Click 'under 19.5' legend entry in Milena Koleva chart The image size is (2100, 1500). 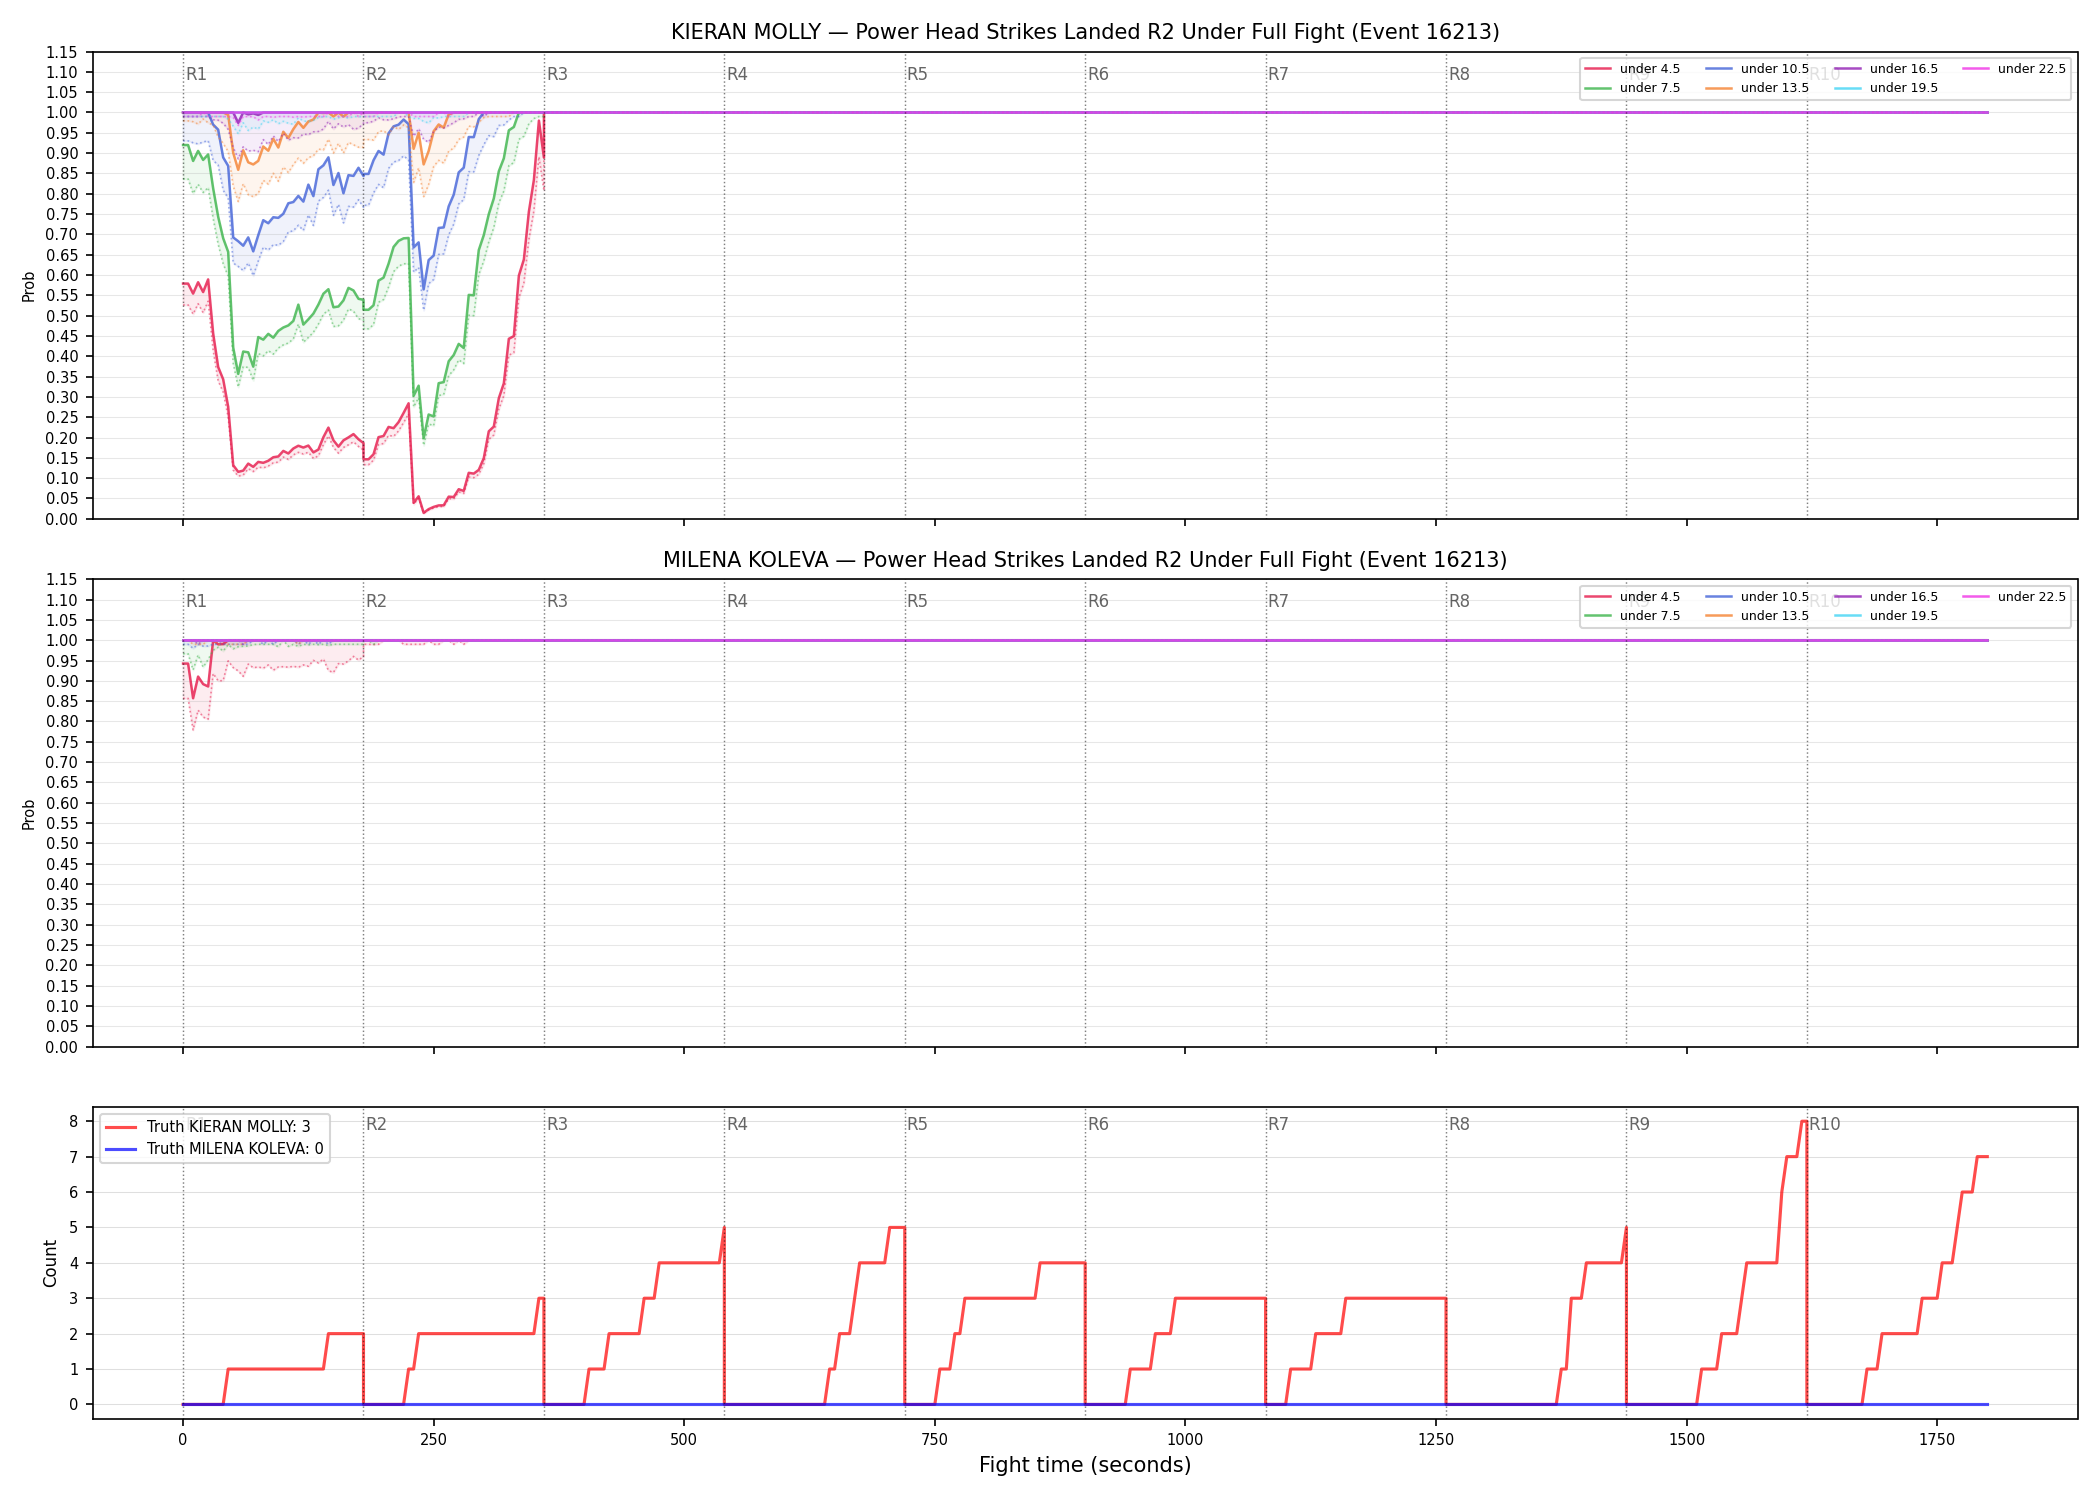pyautogui.click(x=1886, y=616)
